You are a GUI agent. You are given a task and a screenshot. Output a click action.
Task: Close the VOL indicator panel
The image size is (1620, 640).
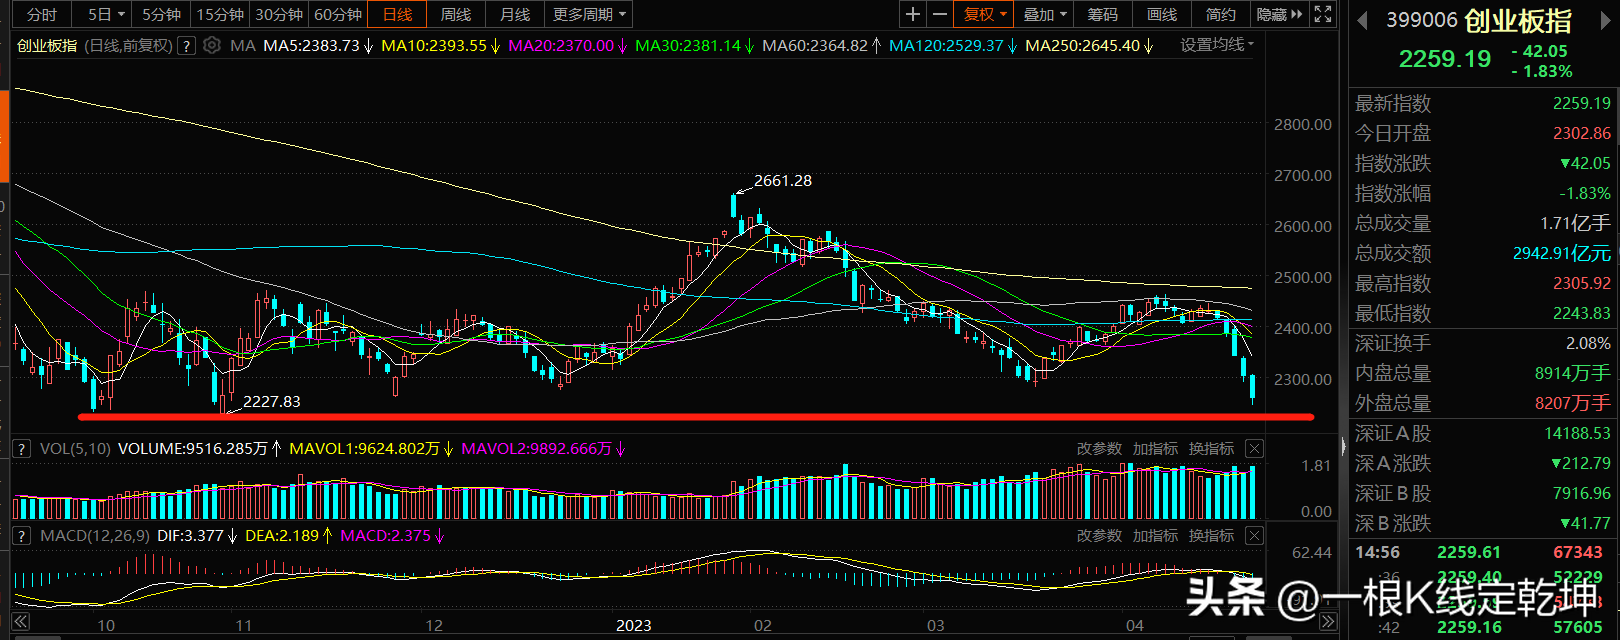pos(1254,449)
